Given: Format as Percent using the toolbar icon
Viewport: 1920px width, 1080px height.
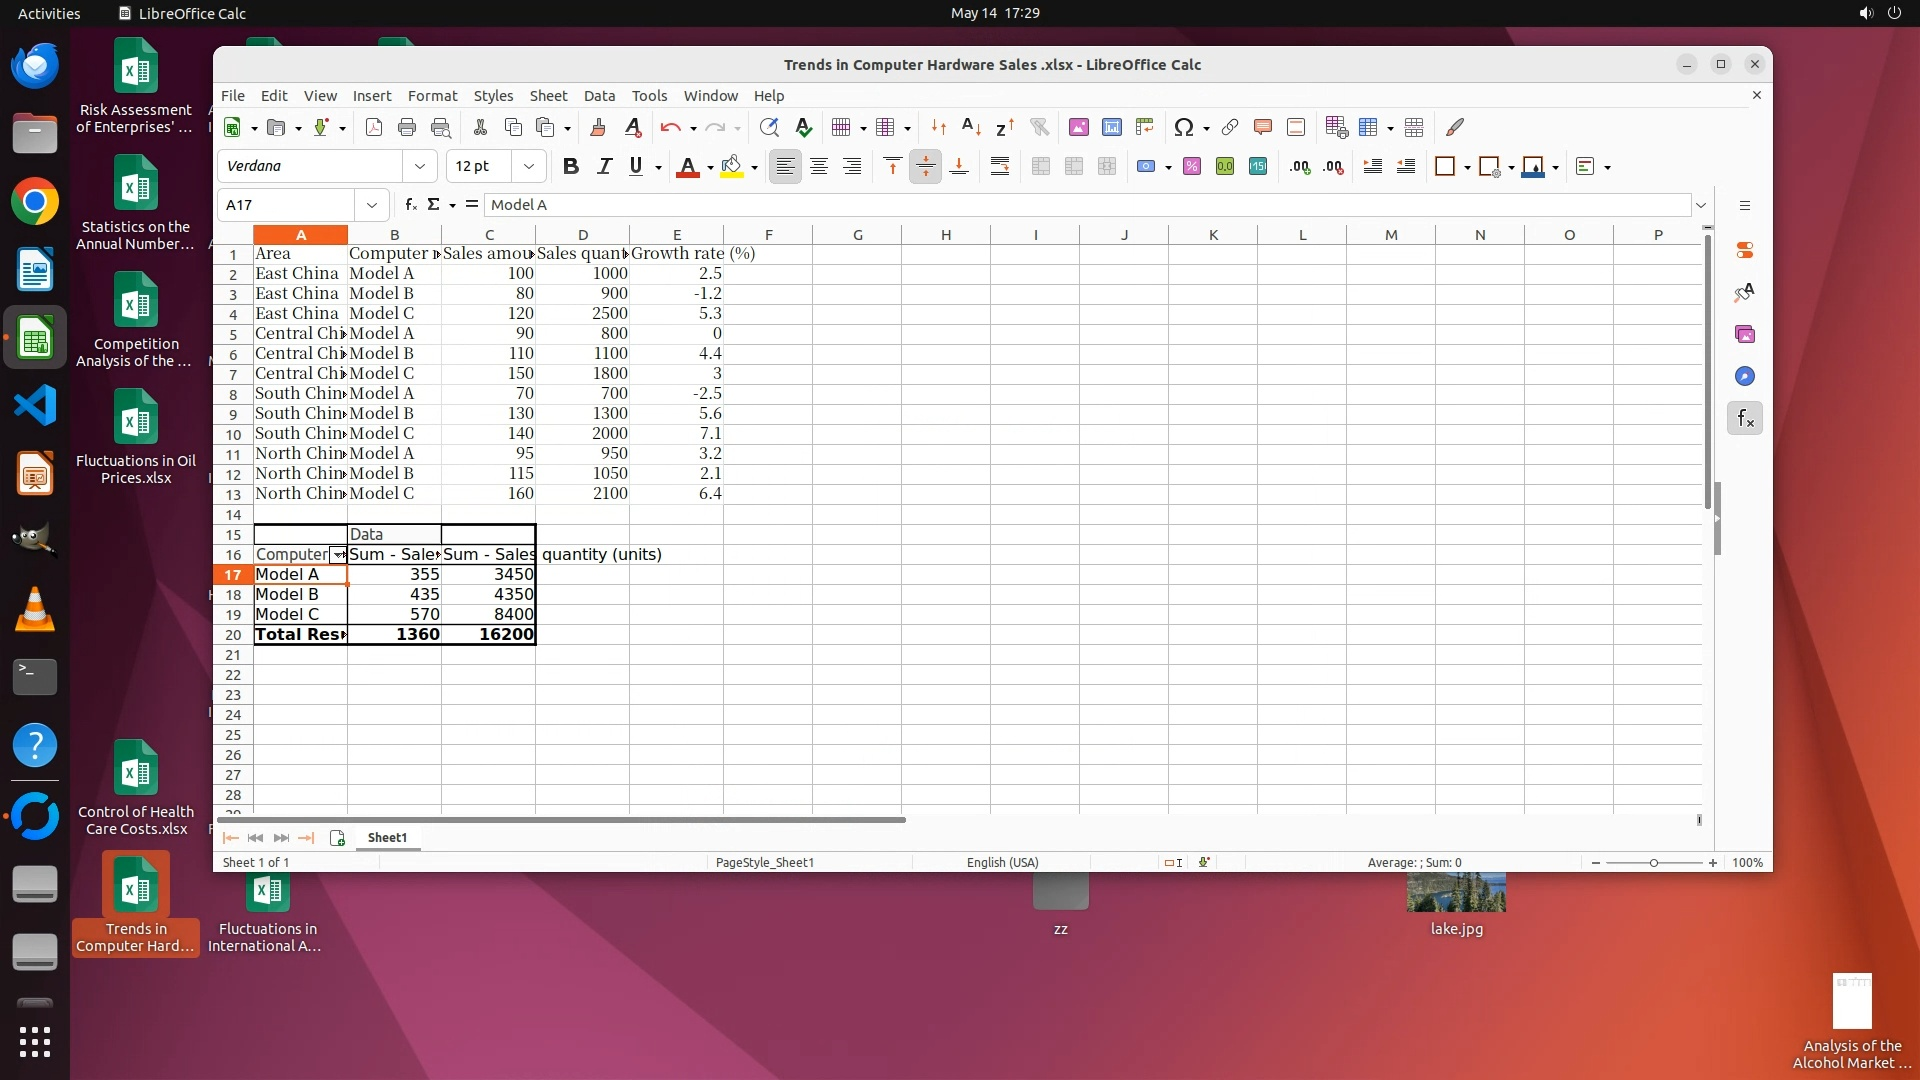Looking at the screenshot, I should pyautogui.click(x=1191, y=167).
